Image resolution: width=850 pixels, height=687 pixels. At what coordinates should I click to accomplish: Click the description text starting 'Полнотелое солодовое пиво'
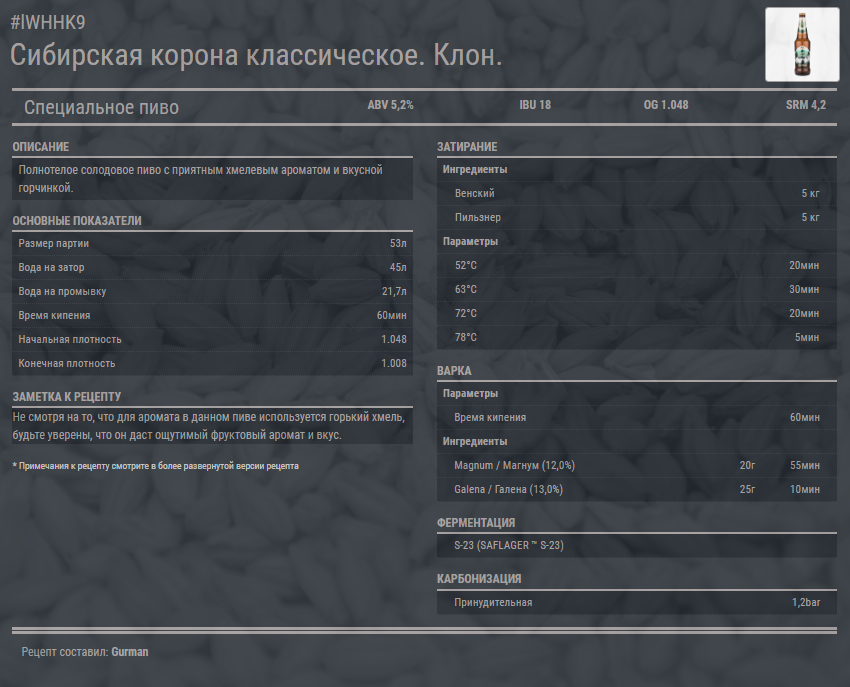pyautogui.click(x=201, y=178)
